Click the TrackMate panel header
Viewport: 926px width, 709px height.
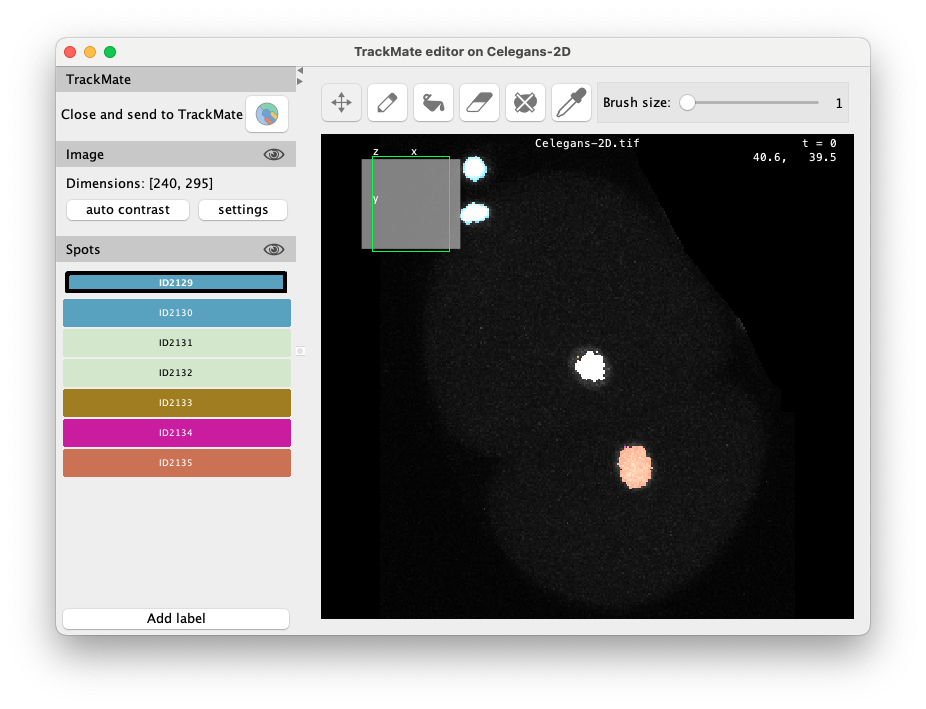(x=176, y=80)
